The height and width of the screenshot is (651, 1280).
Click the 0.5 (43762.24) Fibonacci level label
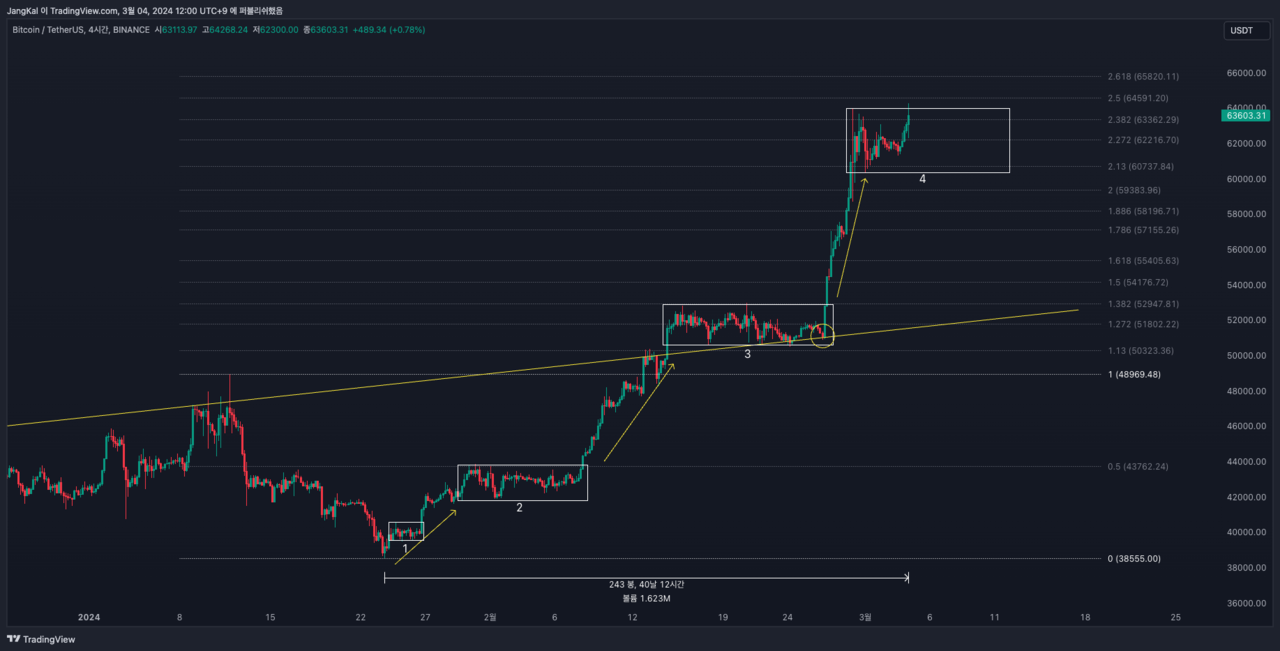1138,466
